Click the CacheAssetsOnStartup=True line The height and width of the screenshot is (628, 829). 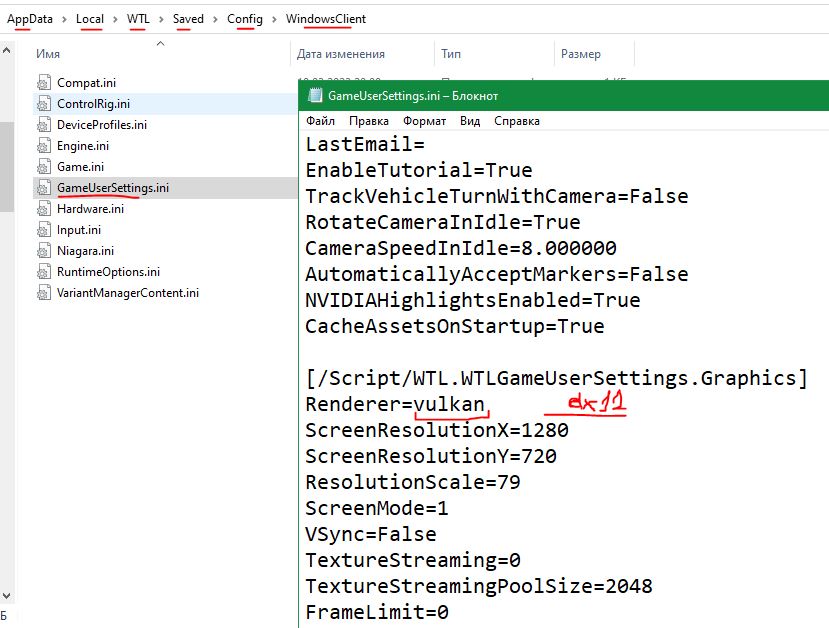click(455, 326)
